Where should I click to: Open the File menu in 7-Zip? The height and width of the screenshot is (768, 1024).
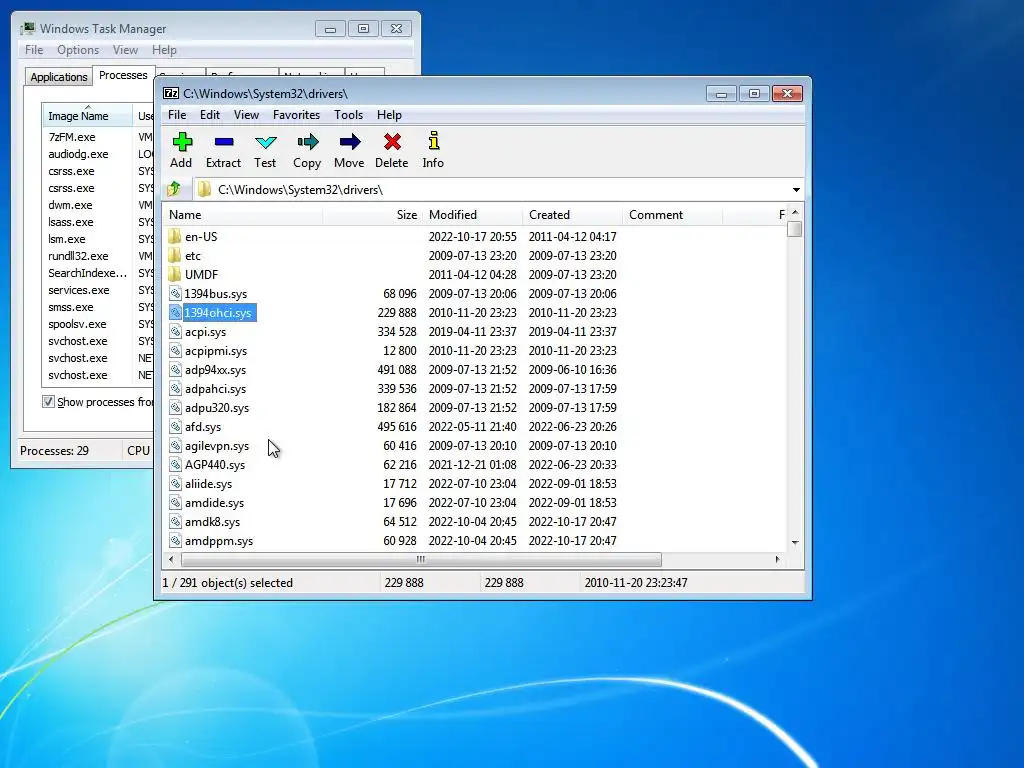point(177,115)
